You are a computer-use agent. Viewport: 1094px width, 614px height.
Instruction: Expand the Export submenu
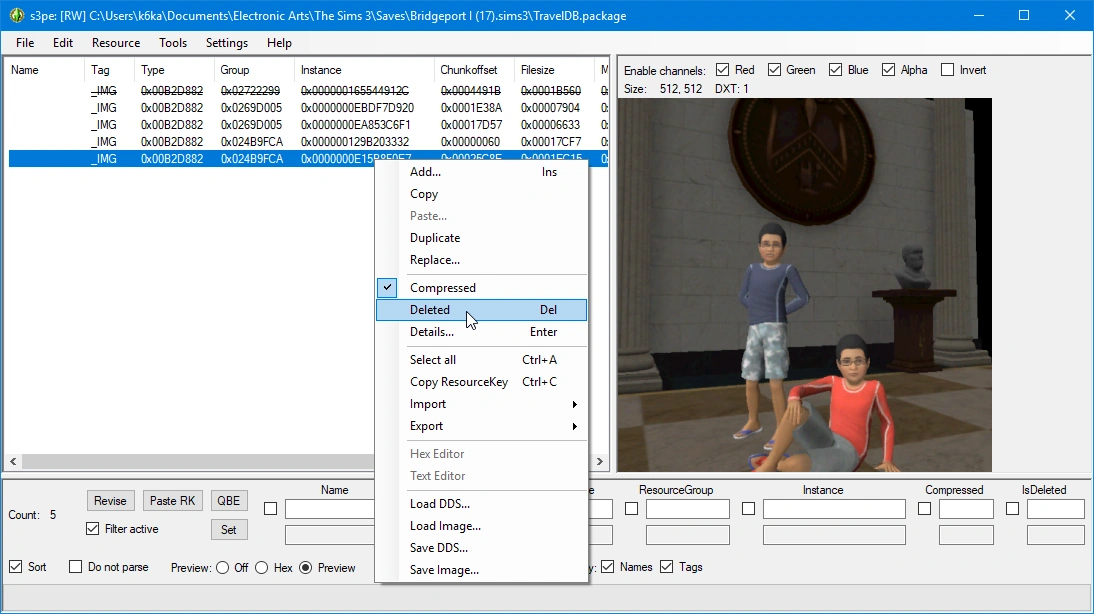click(481, 426)
